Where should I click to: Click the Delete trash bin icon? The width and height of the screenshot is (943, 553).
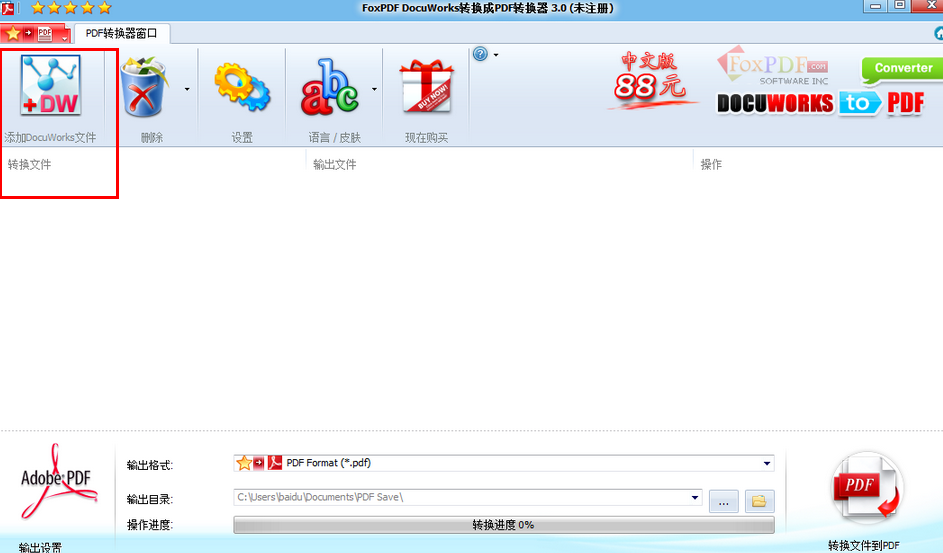tap(143, 87)
